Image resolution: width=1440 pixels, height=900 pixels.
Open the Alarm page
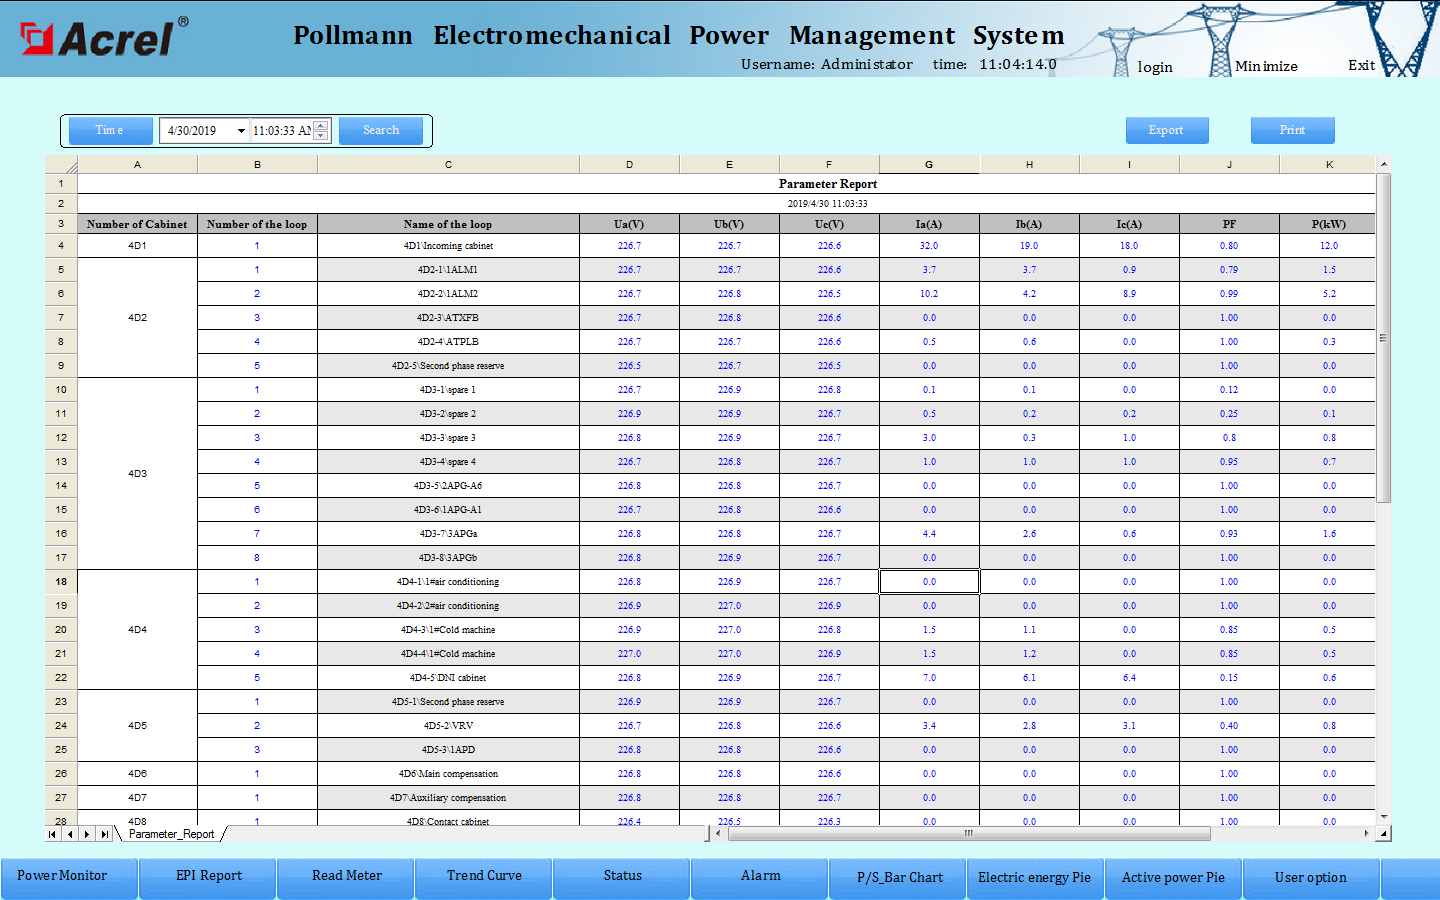click(x=760, y=876)
